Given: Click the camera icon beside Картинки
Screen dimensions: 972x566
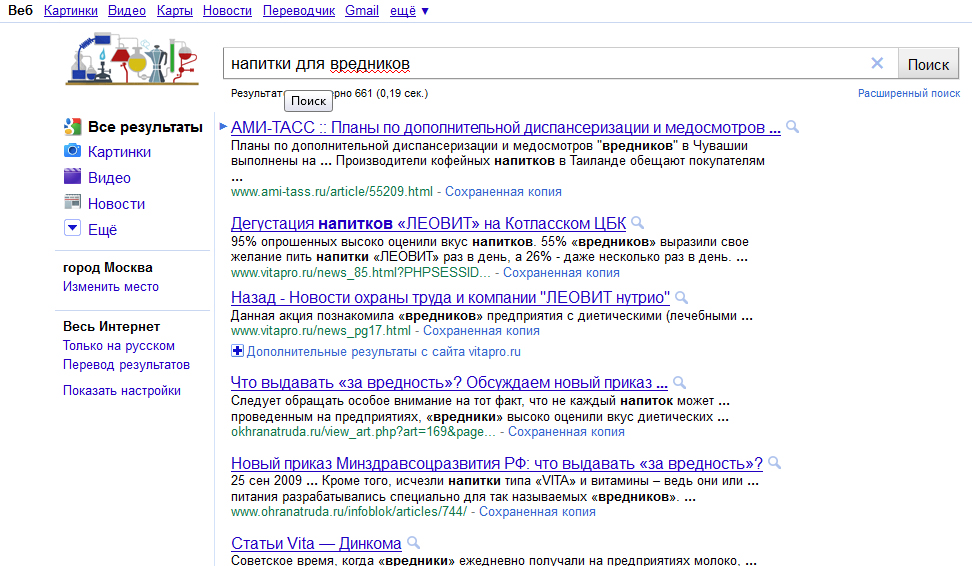Looking at the screenshot, I should 73,151.
